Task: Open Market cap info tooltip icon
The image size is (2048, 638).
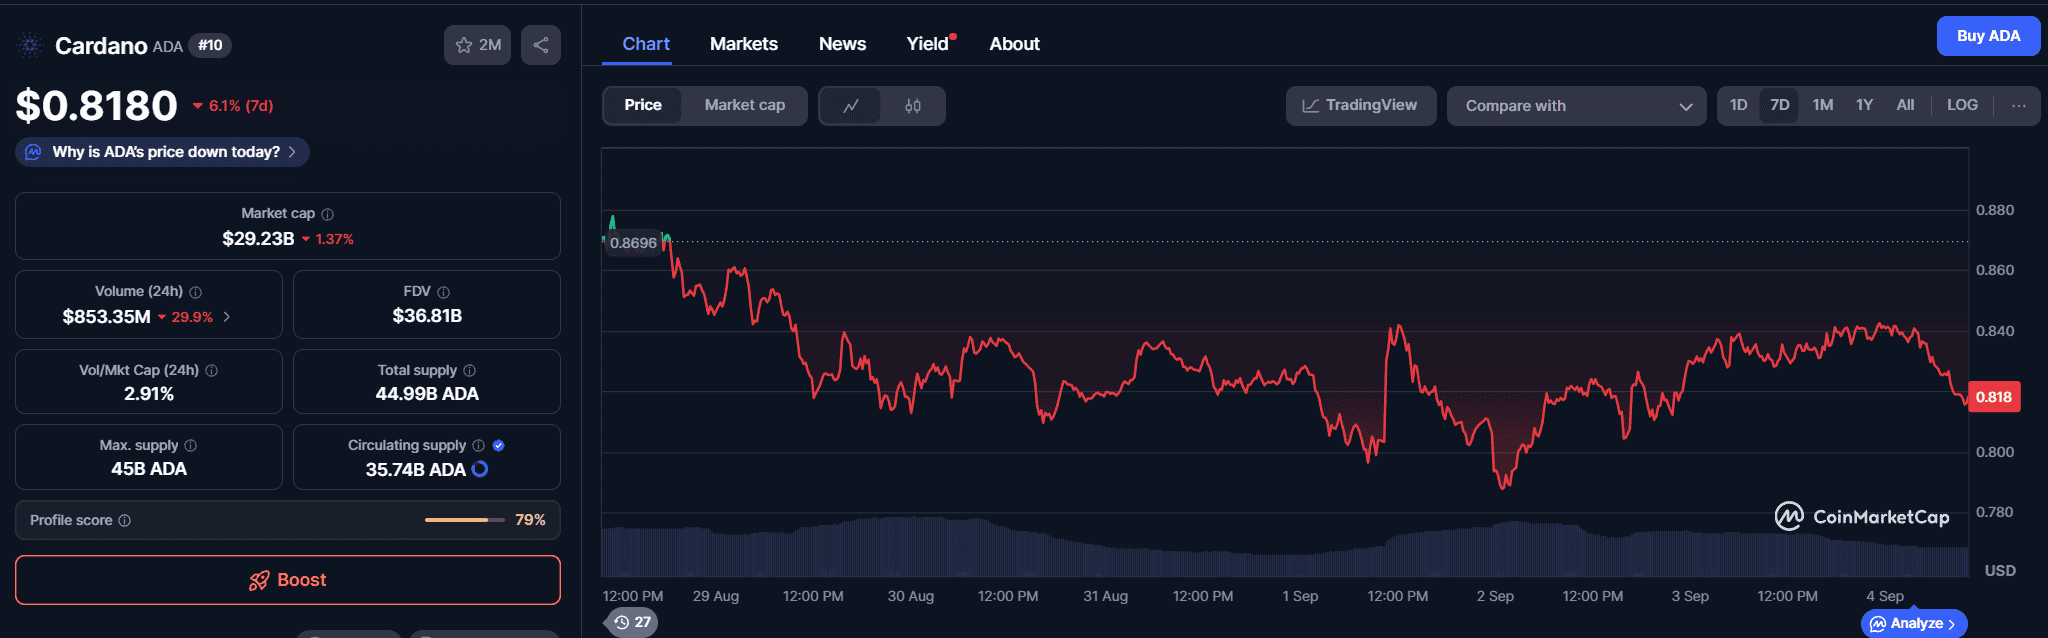Action: 328,214
